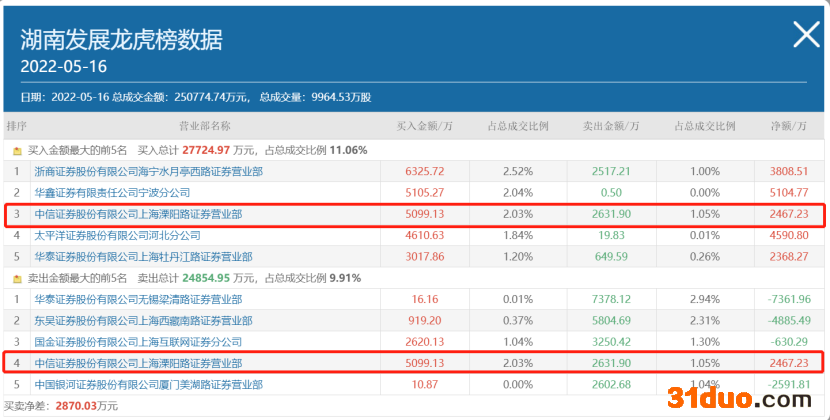Image resolution: width=830 pixels, height=420 pixels.
Task: Open 华泰证券上海牡丹江路证券营业部 link
Action: click(143, 257)
